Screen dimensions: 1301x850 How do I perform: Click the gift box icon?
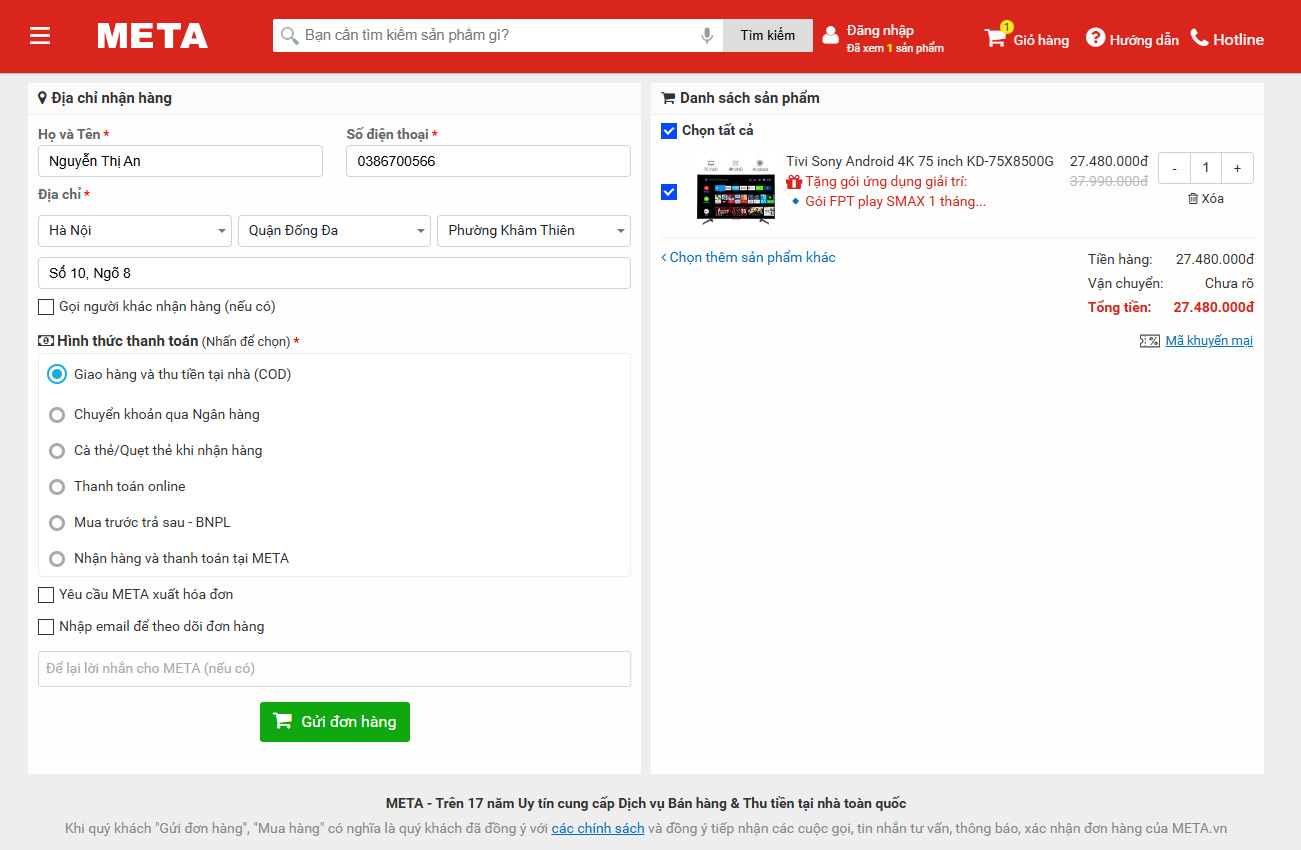tap(794, 182)
